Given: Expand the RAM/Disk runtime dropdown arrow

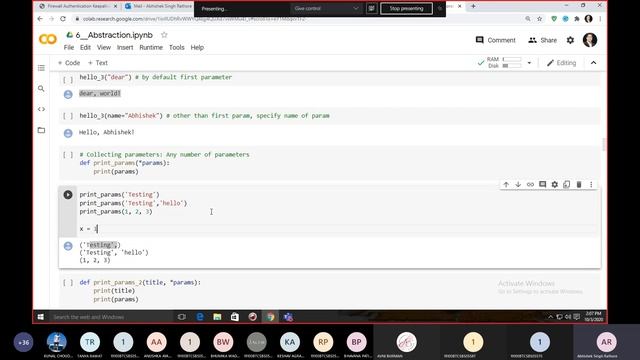Looking at the screenshot, I should pos(529,63).
